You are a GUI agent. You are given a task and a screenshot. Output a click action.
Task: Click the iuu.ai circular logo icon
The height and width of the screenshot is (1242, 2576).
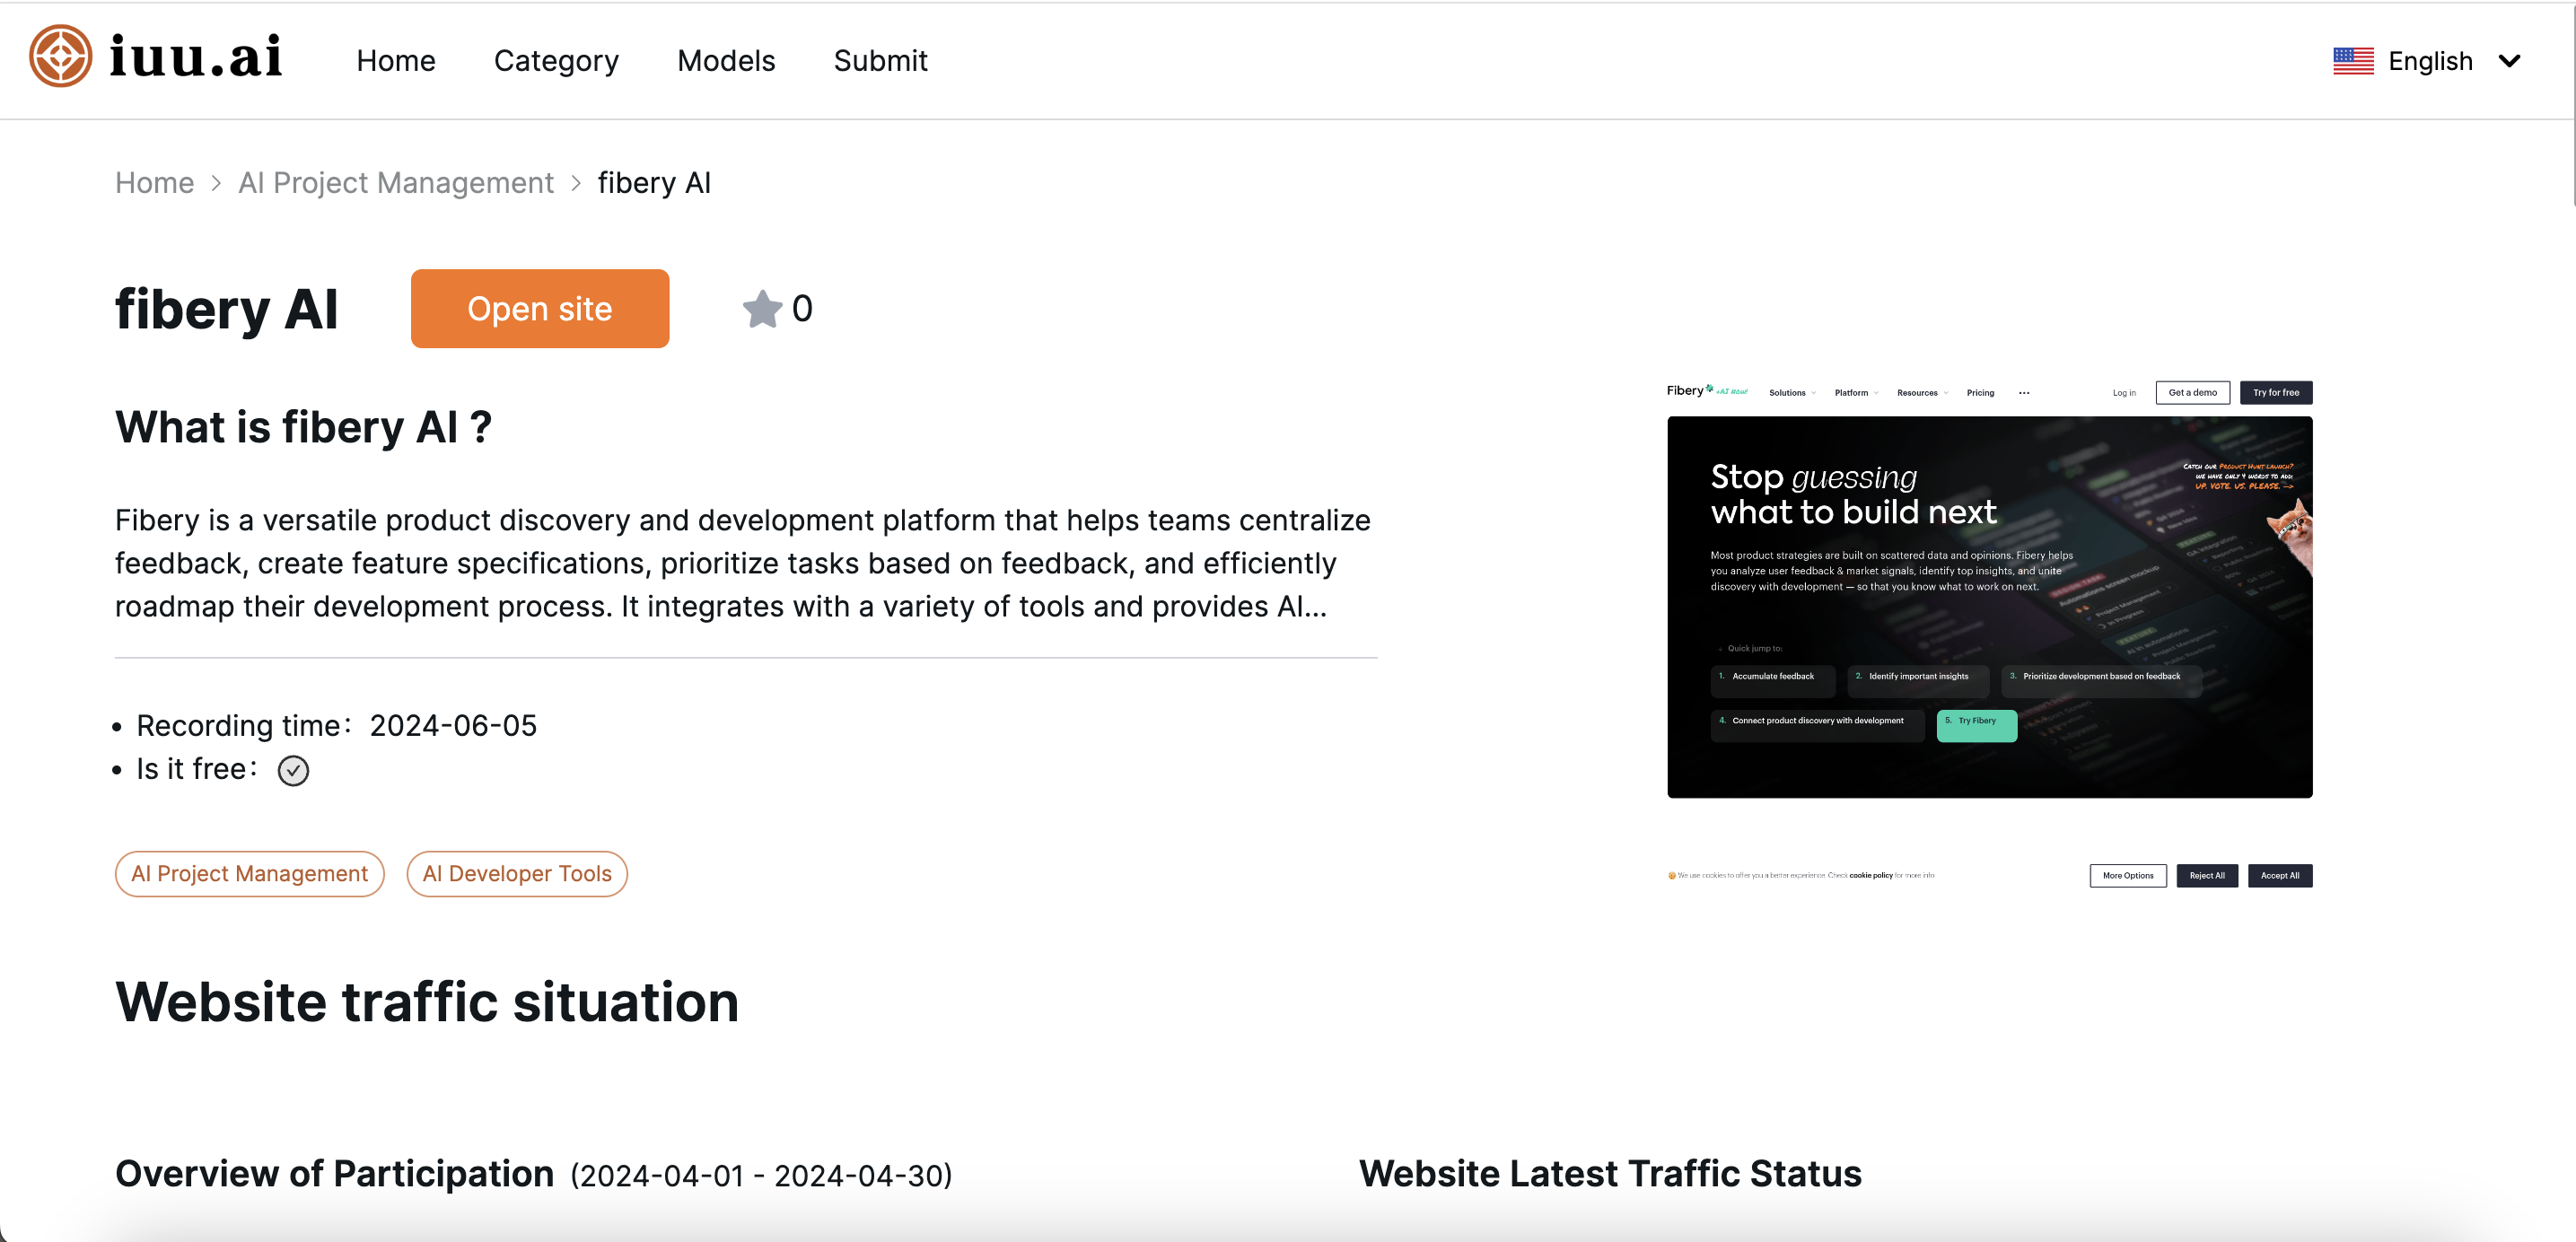pyautogui.click(x=60, y=57)
